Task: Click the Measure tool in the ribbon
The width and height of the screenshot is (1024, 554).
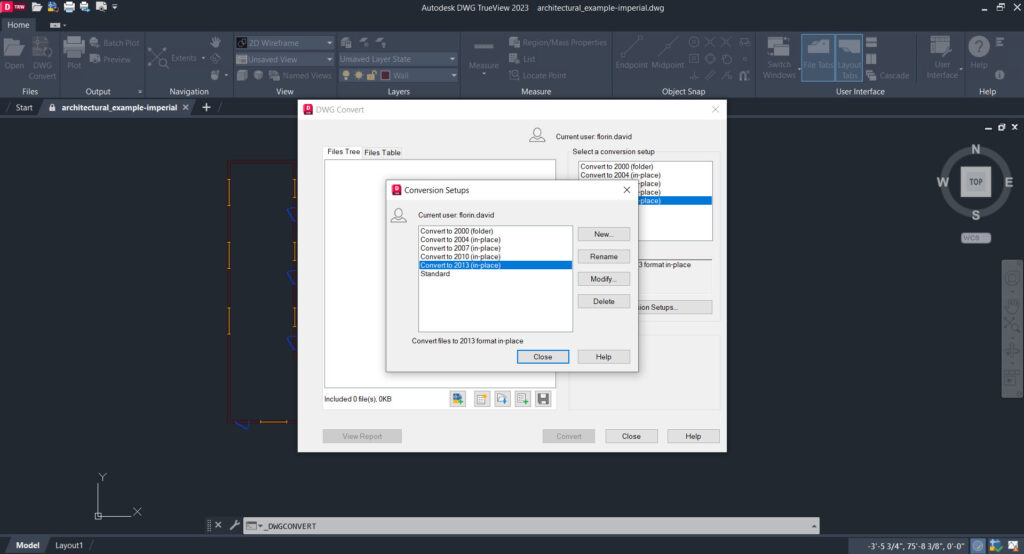Action: pos(484,56)
